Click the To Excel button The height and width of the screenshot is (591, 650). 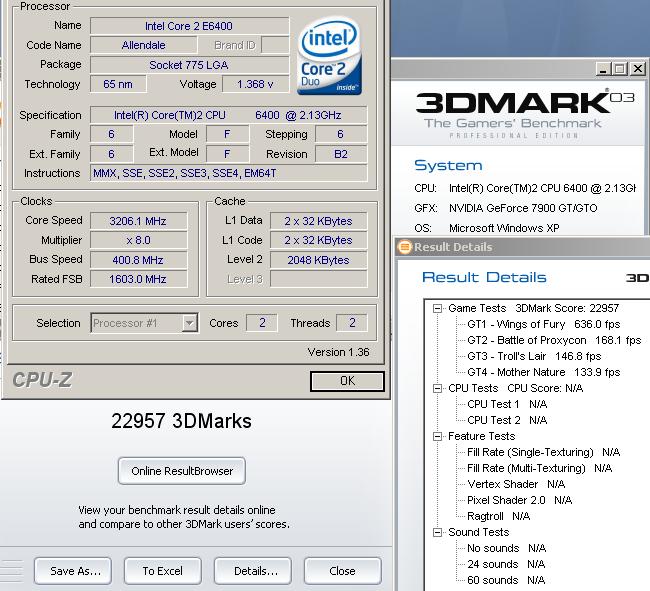(x=162, y=571)
